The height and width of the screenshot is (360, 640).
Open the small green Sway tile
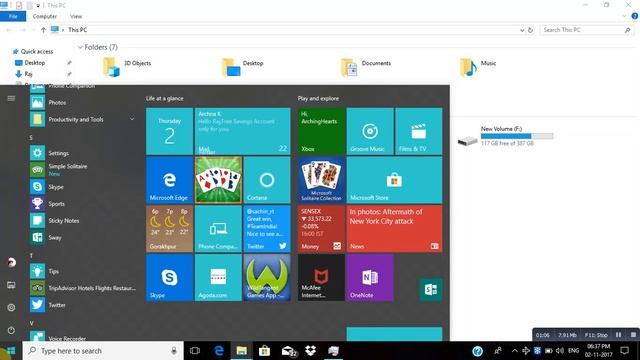tap(431, 289)
